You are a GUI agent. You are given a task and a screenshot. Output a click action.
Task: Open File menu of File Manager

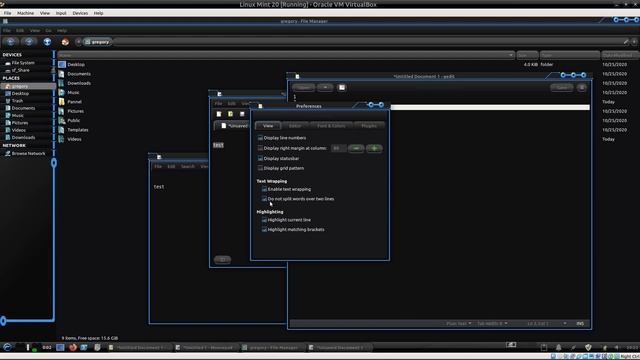7,31
